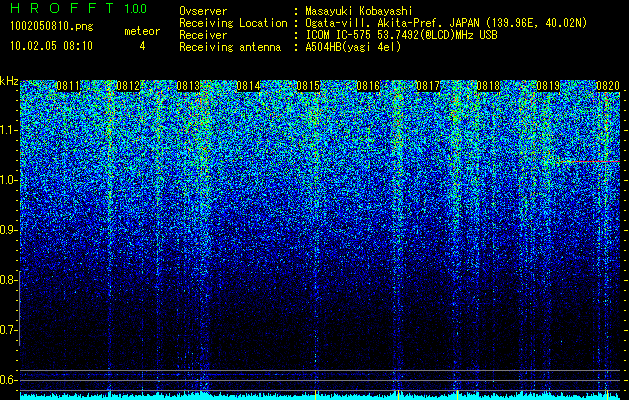Click the meteor count value 4
629x400 pixels.
(142, 46)
